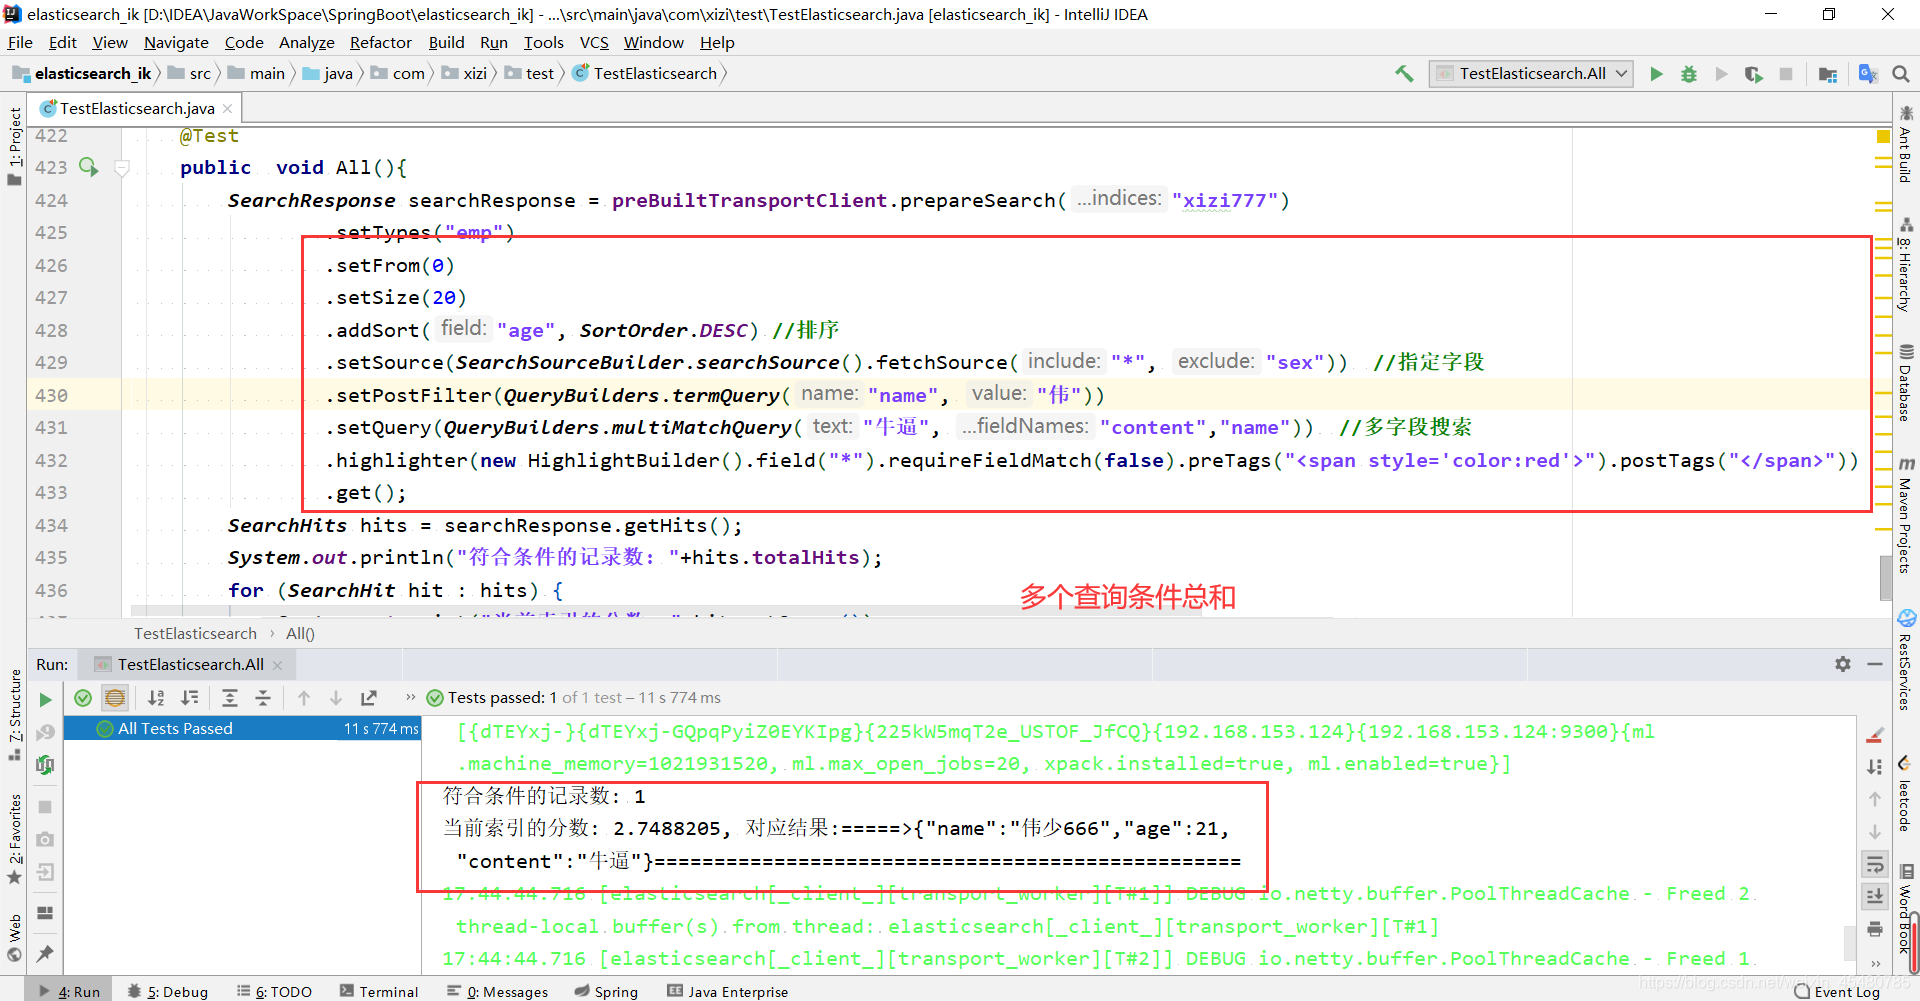Open the Spring tool window
Viewport: 1920px width, 1001px height.
click(606, 991)
